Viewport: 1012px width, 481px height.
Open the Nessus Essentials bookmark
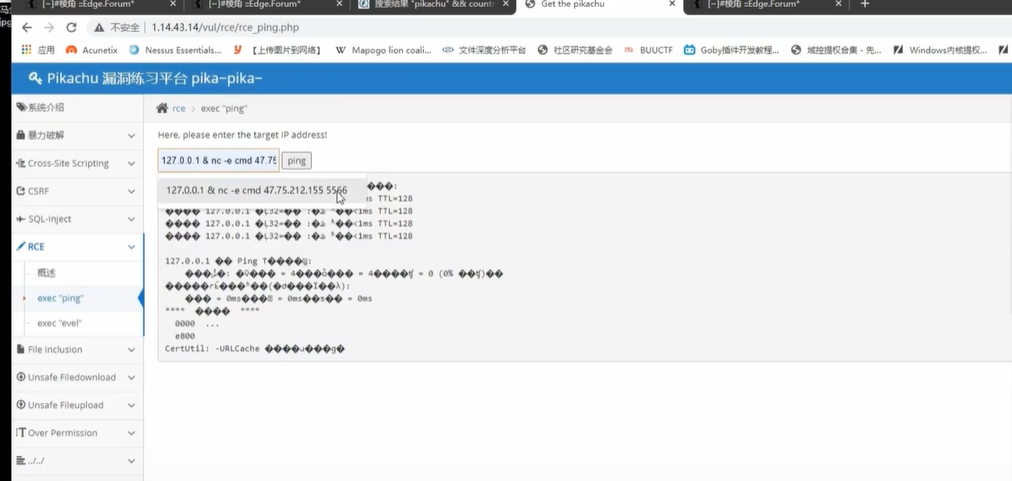click(175, 50)
